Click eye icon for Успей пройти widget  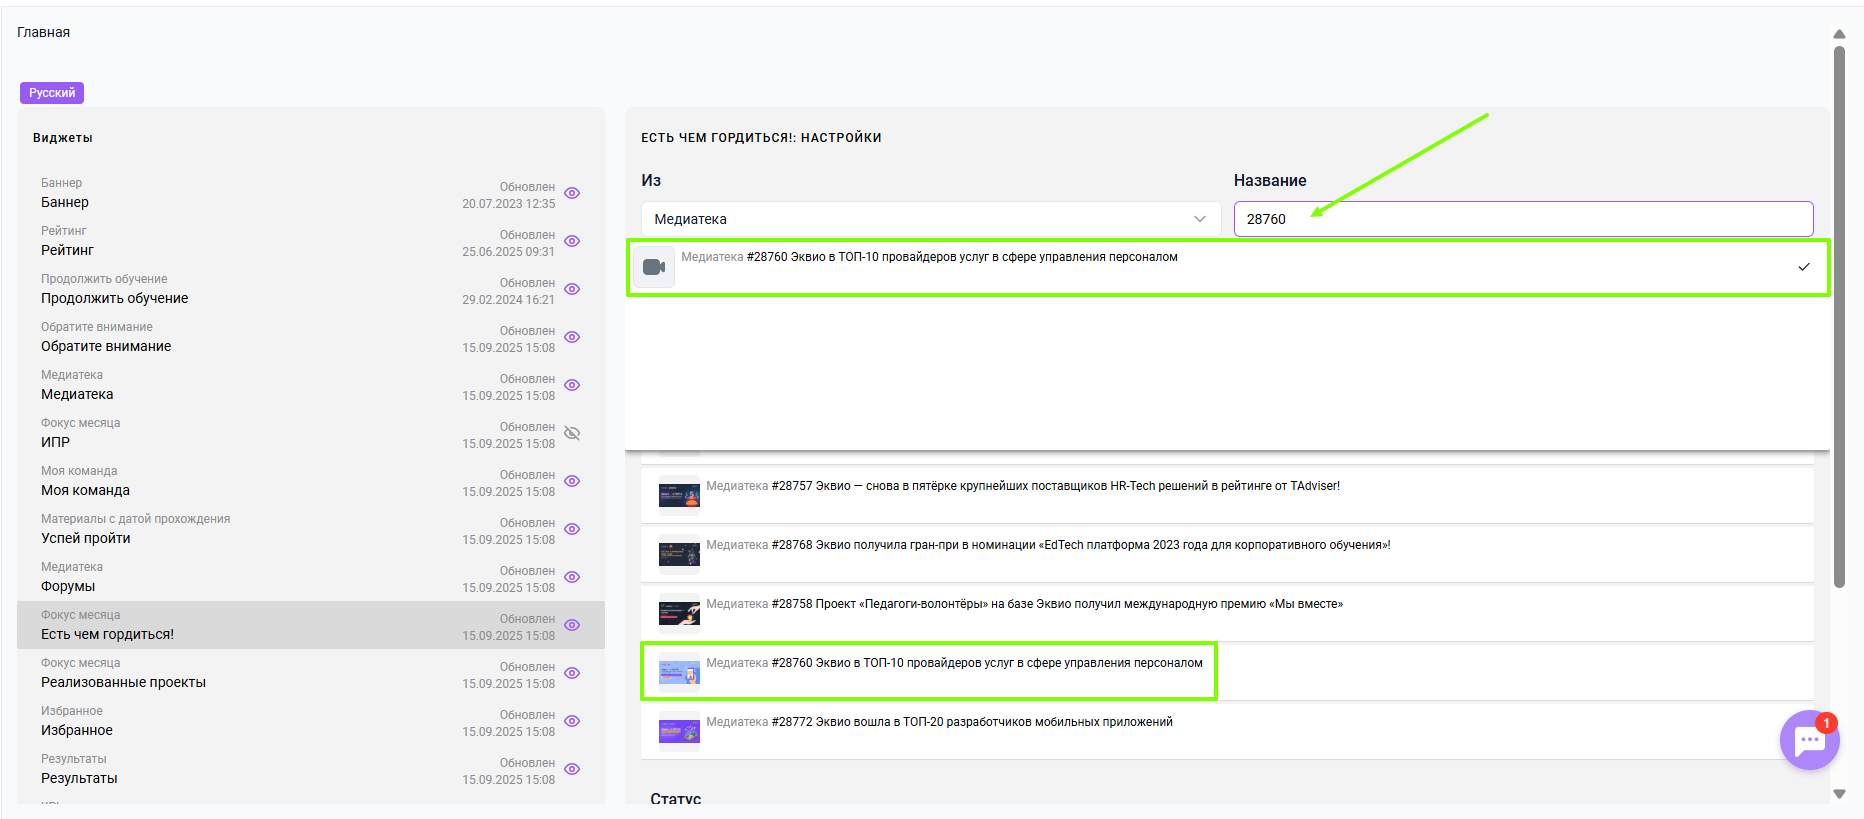(572, 529)
